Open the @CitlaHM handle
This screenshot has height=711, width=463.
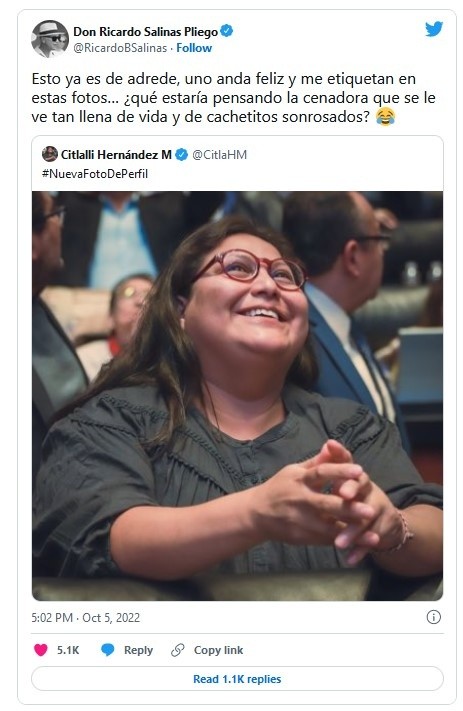(219, 155)
